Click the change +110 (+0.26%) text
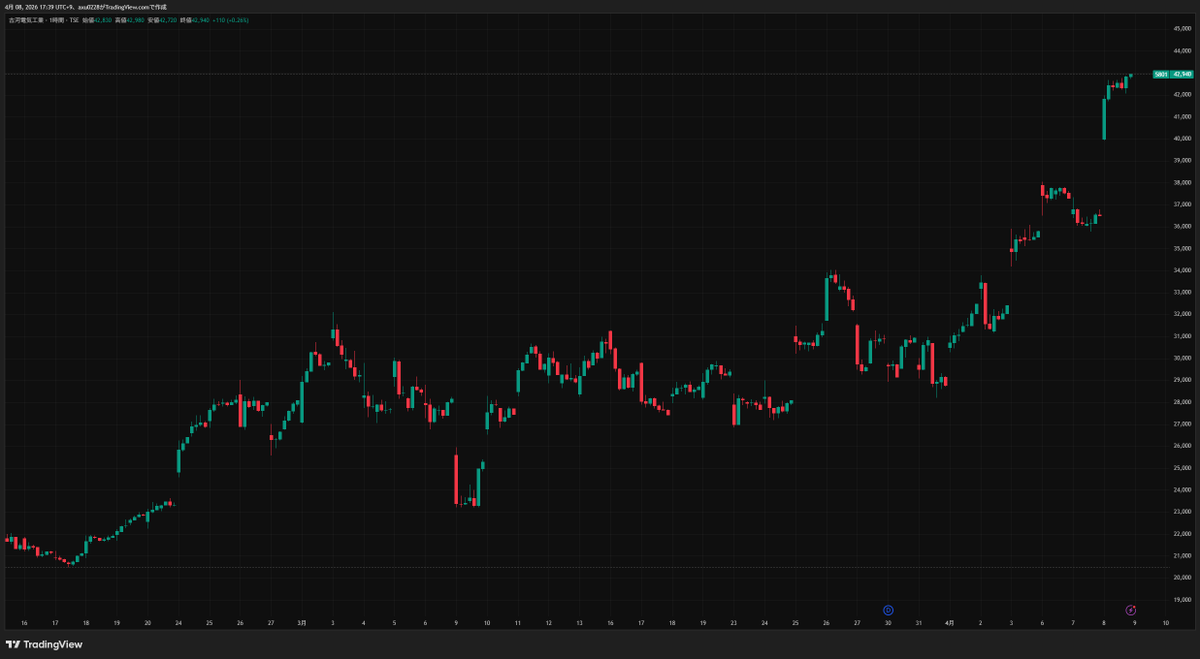1200x659 pixels. [x=230, y=19]
